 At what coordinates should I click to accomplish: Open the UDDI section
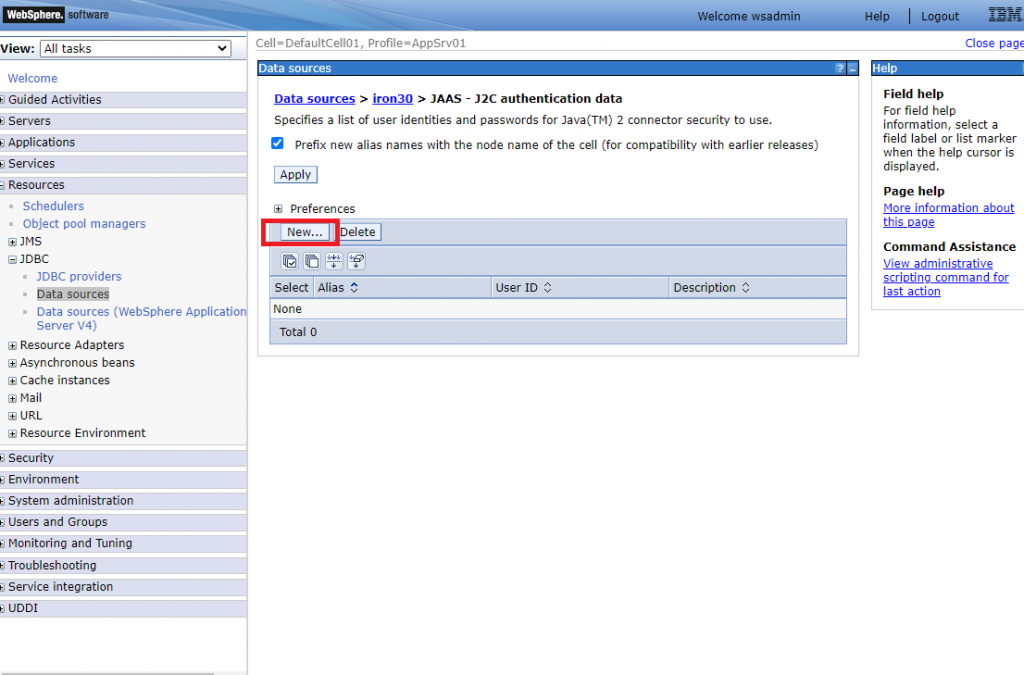(x=23, y=608)
